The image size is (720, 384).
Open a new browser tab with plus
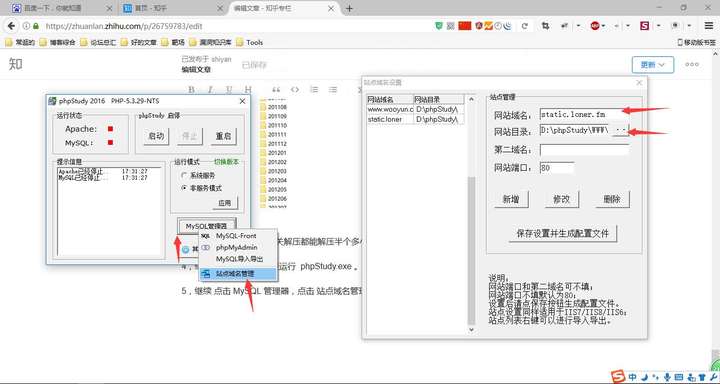(349, 8)
